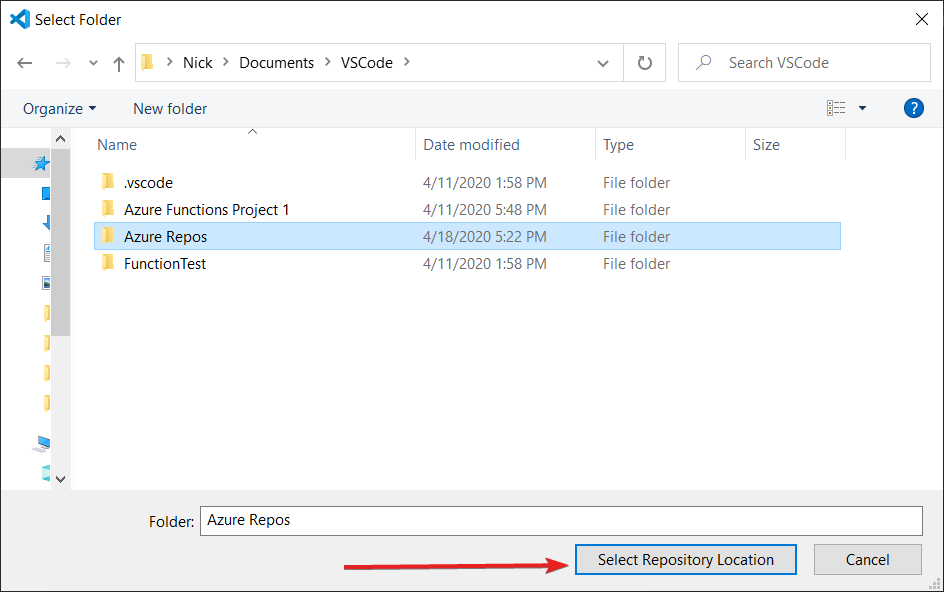Expand chevron after VSCode breadcrumb
944x592 pixels.
click(407, 62)
